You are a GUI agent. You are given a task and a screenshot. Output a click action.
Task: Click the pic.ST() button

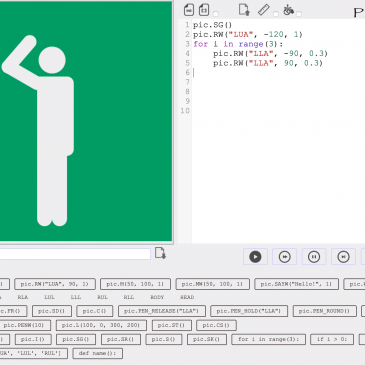coord(172,325)
